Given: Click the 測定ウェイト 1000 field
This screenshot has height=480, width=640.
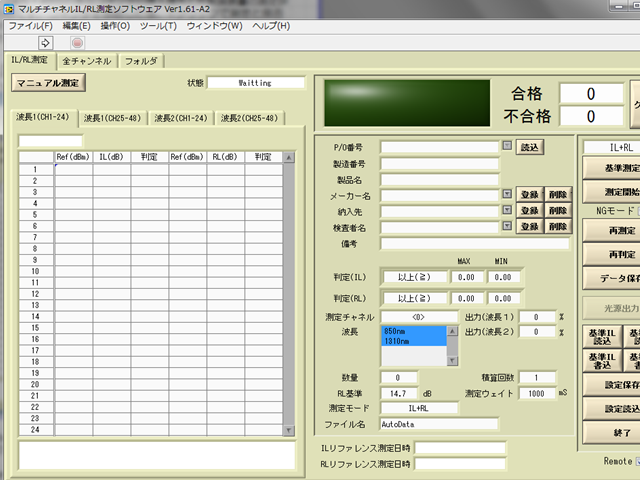Looking at the screenshot, I should tap(537, 393).
